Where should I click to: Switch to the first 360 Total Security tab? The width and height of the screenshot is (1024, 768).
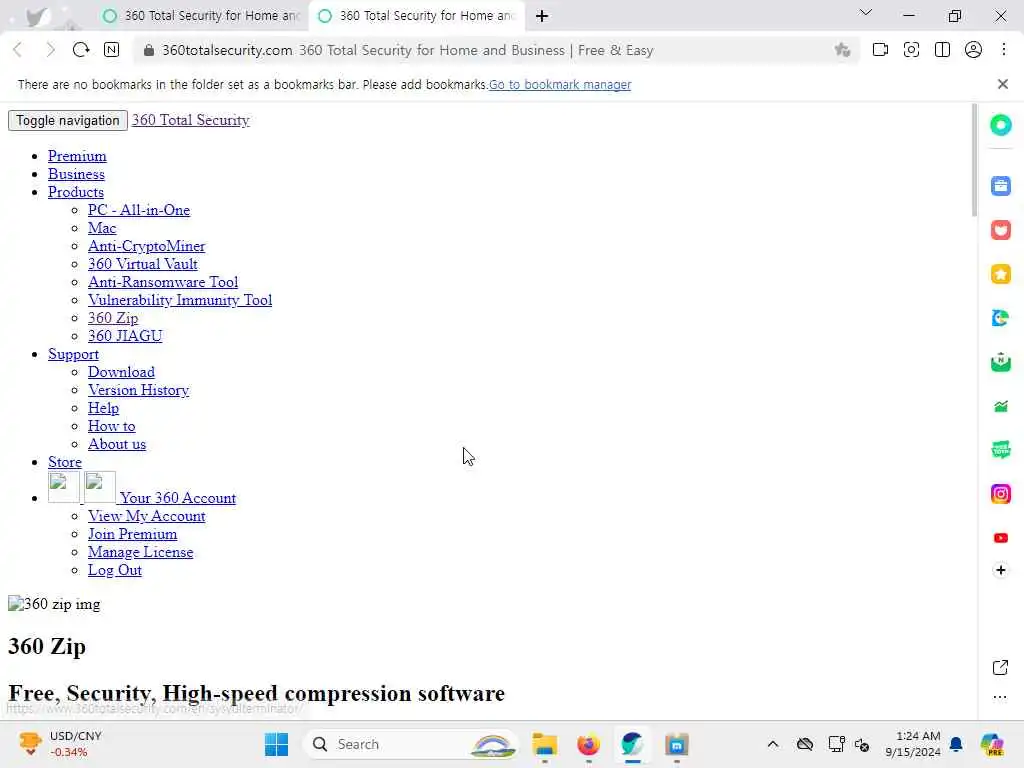point(201,16)
